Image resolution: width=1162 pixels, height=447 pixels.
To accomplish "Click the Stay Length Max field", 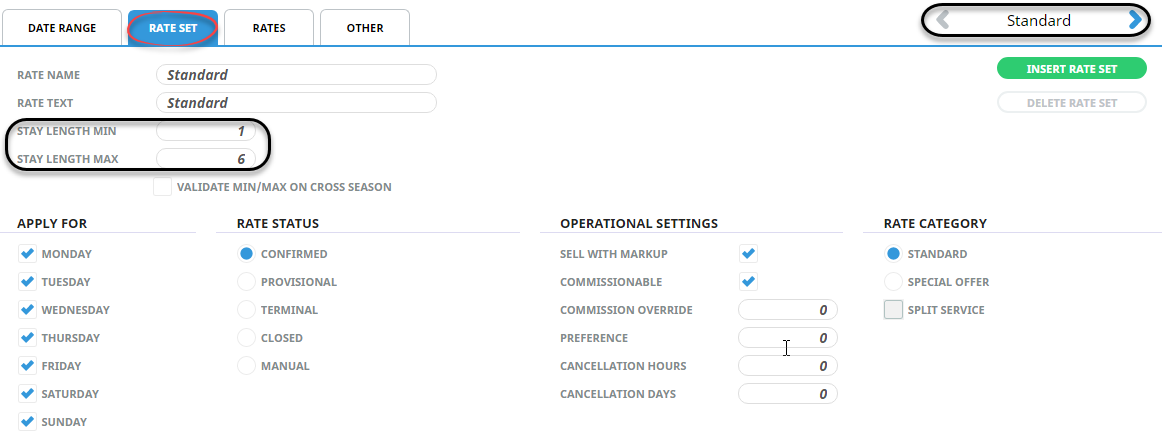I will click(x=206, y=159).
